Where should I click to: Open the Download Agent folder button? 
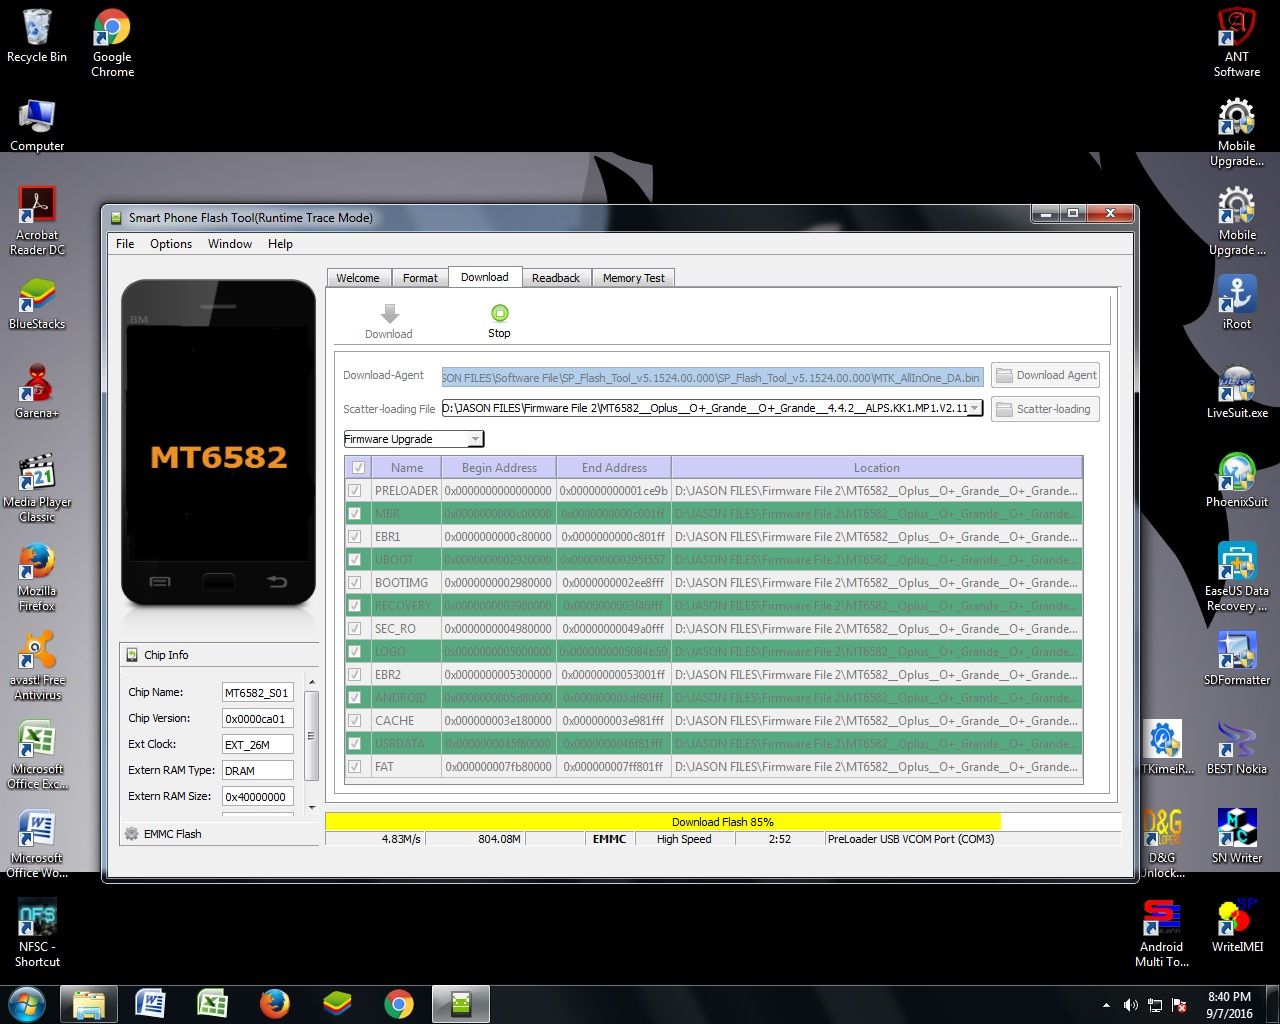pyautogui.click(x=1045, y=376)
